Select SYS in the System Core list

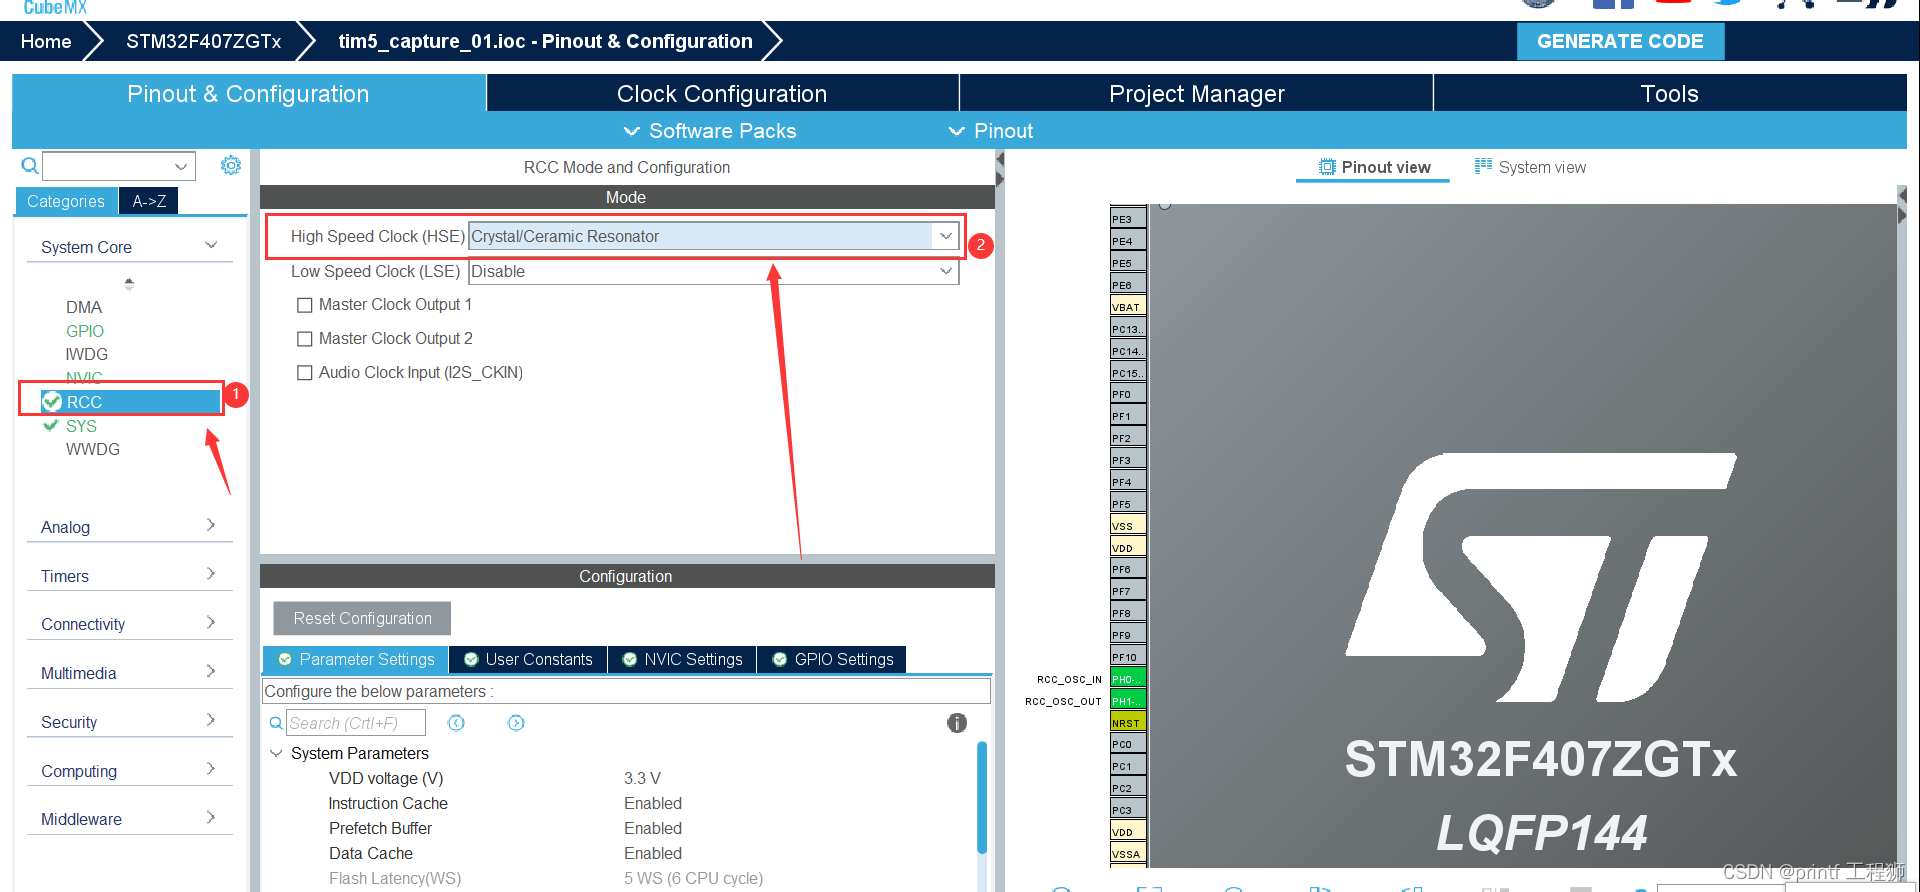[81, 426]
